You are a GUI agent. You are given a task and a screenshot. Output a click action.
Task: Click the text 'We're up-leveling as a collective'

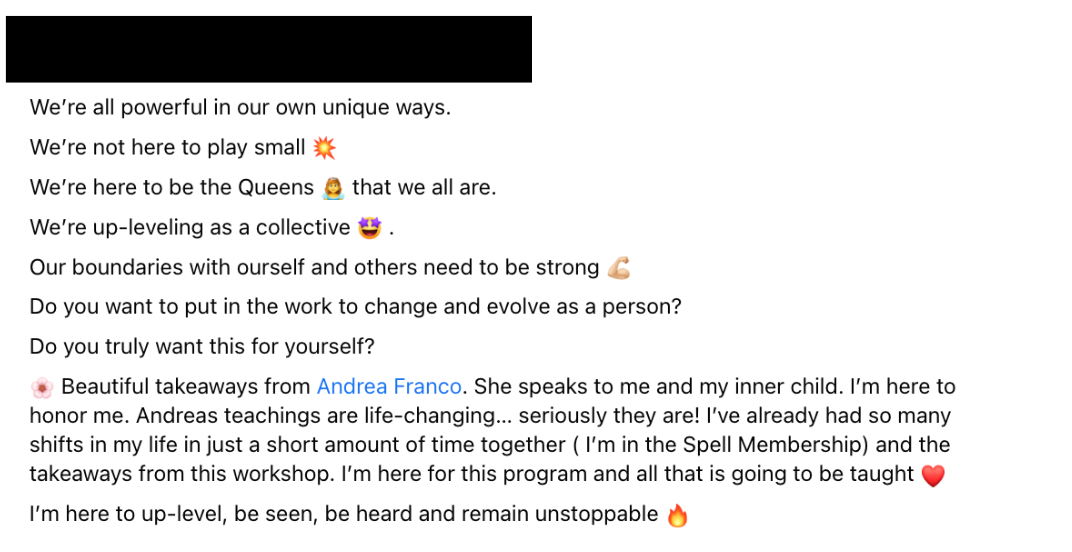[190, 226]
